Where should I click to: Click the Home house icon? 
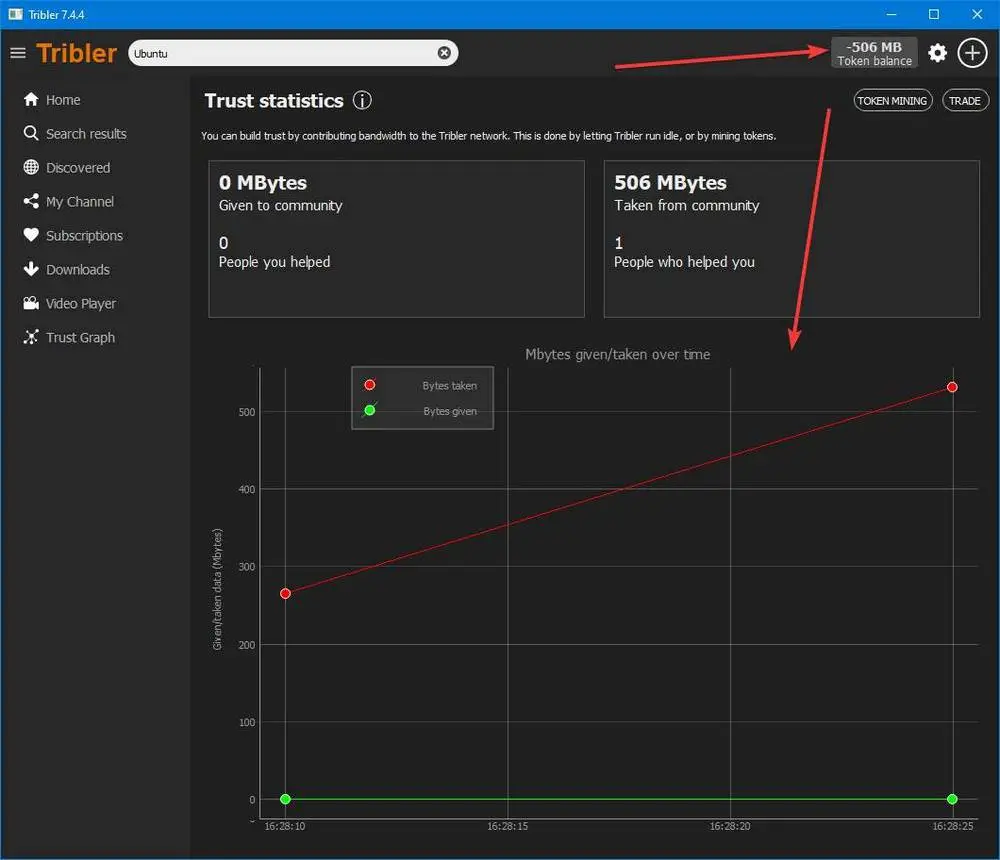click(x=31, y=100)
